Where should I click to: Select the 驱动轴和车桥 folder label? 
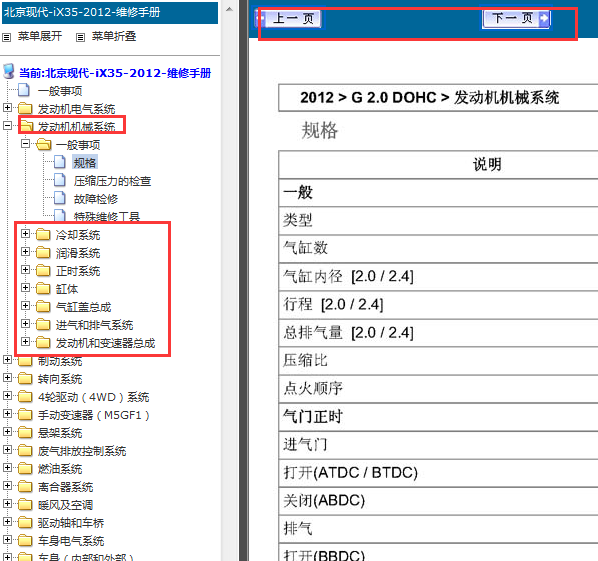tap(71, 523)
